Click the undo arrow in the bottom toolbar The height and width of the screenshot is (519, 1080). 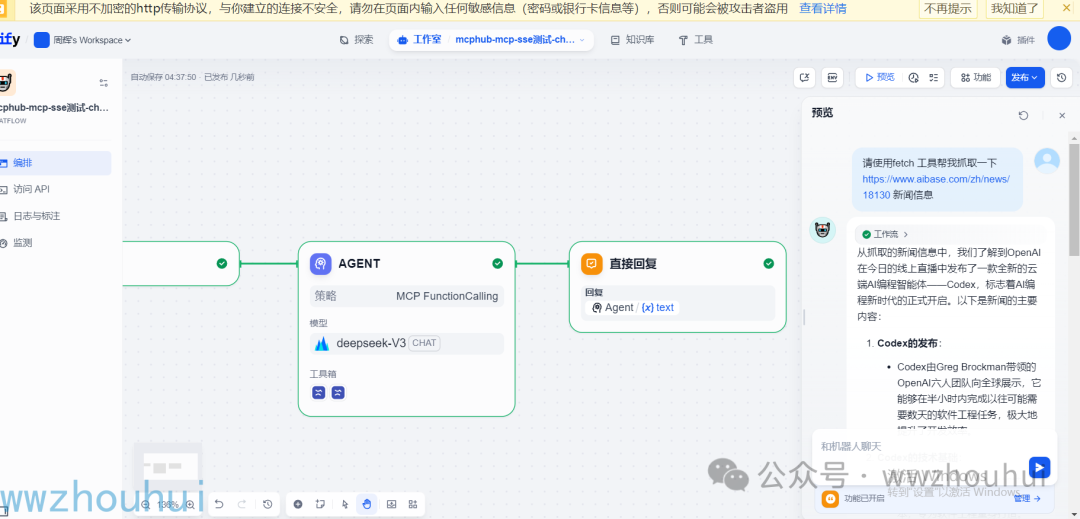(219, 505)
